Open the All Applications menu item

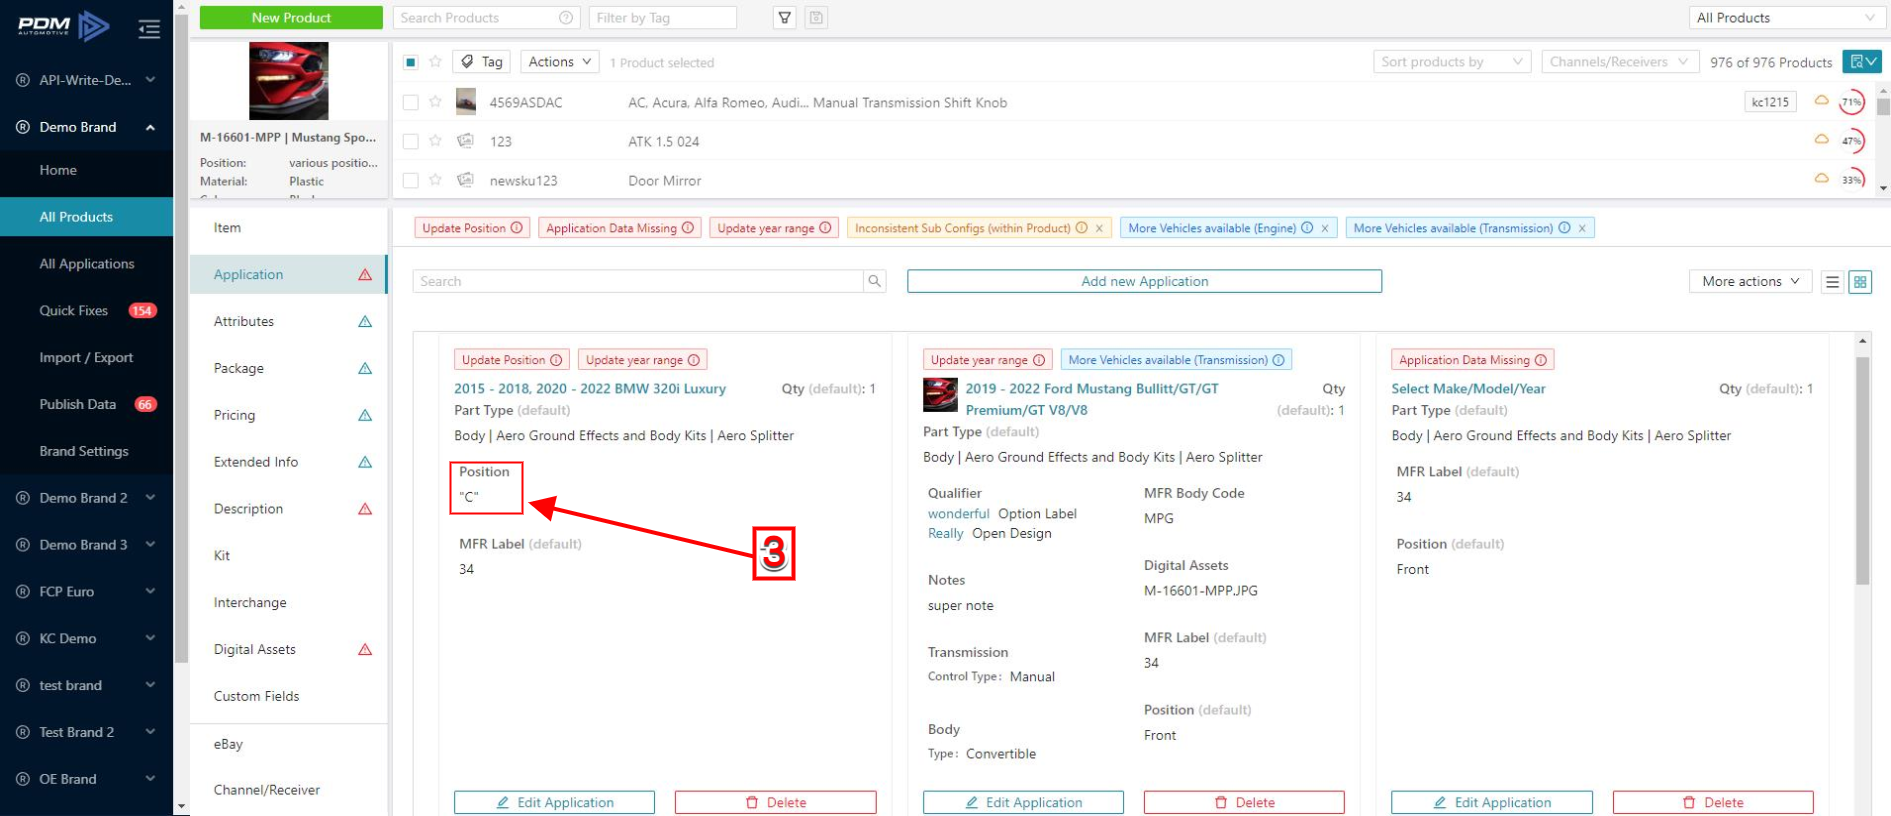87,264
